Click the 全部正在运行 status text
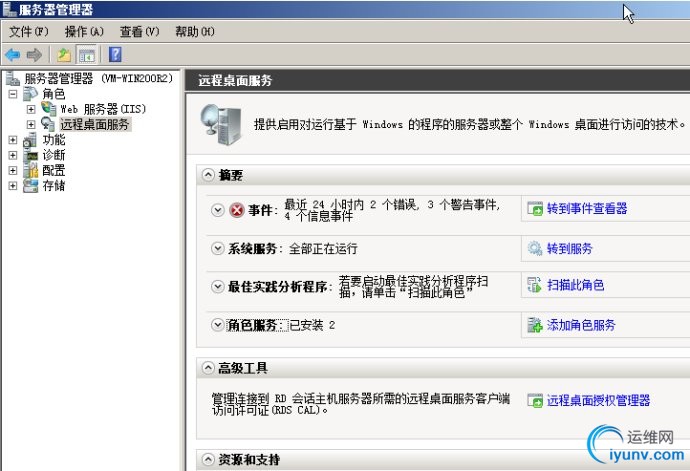The image size is (690, 471). point(323,249)
